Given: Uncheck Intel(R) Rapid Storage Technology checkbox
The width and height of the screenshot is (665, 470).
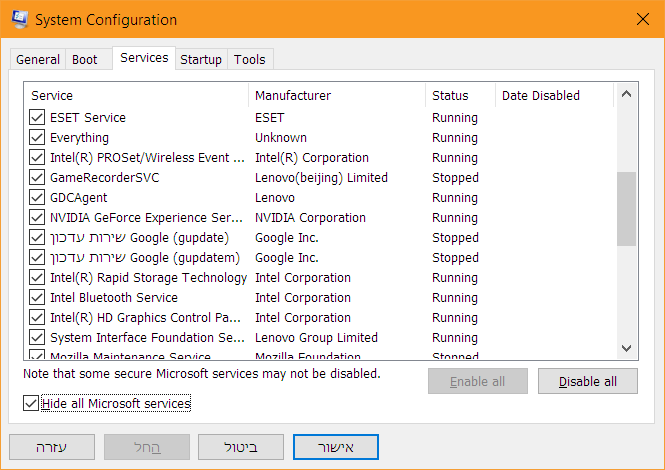Looking at the screenshot, I should [x=37, y=277].
